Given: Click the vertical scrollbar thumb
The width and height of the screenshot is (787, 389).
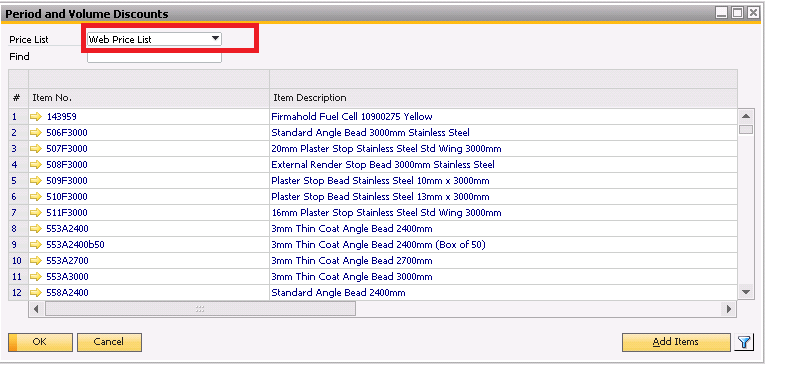Looking at the screenshot, I should click(746, 129).
